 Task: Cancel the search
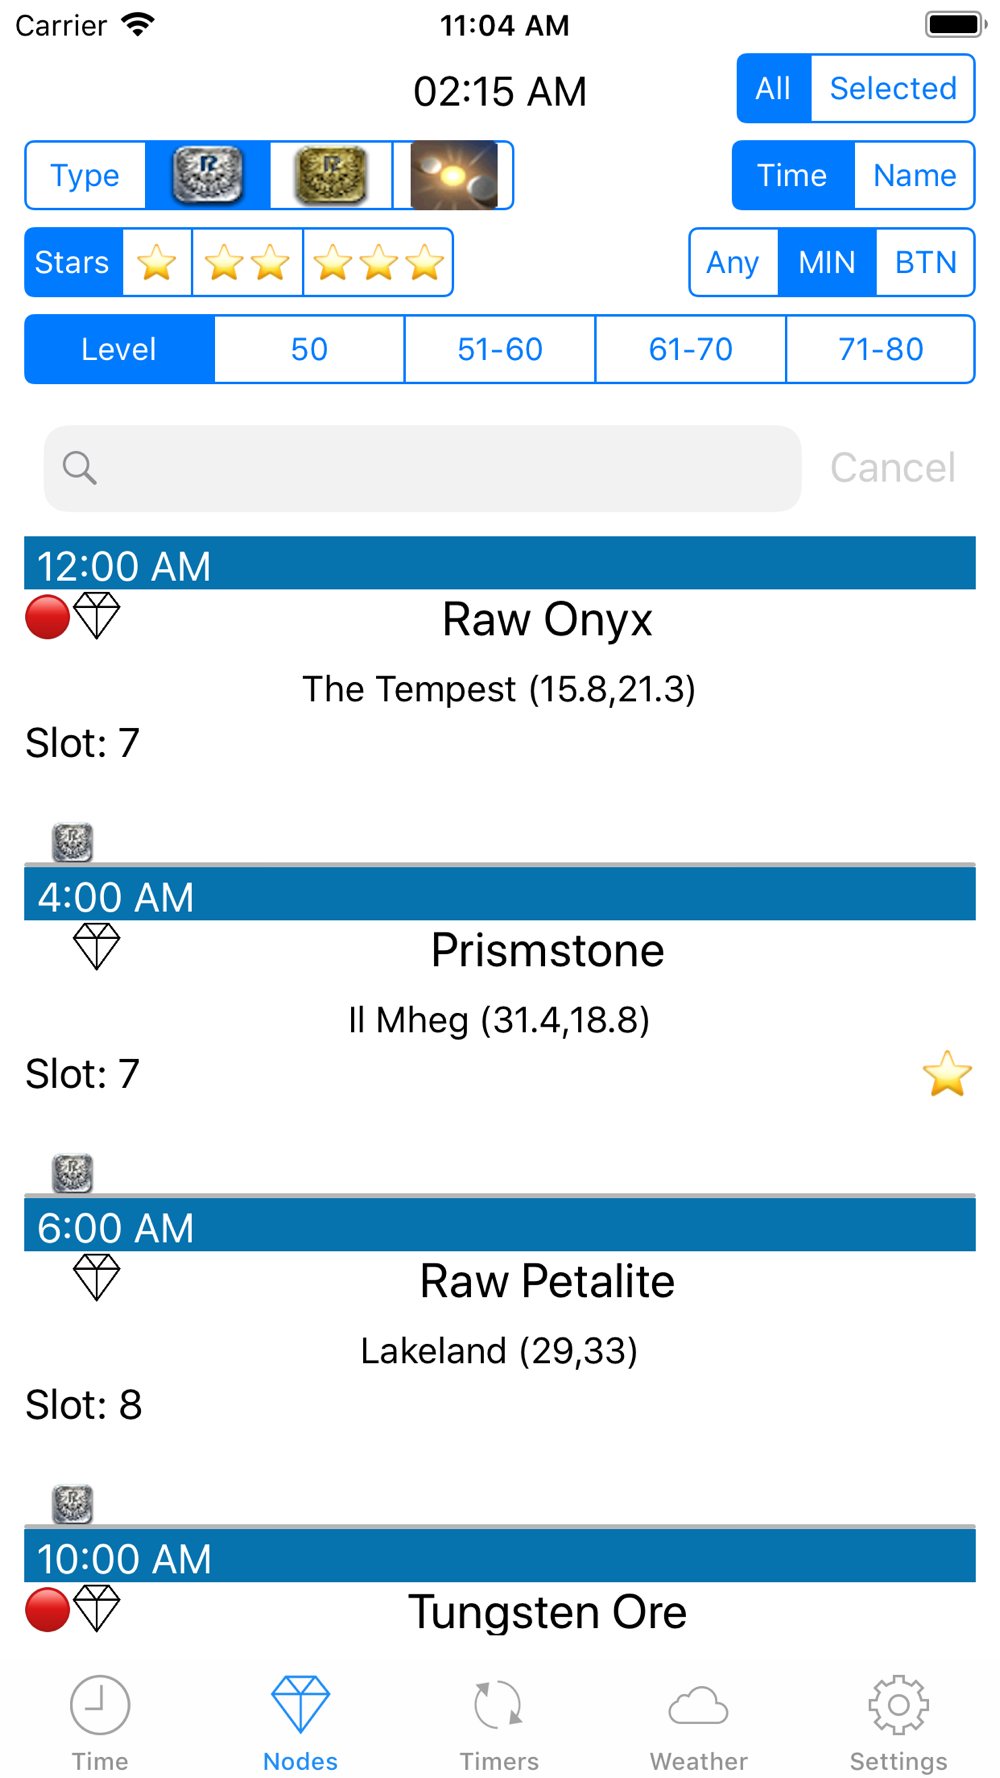pyautogui.click(x=893, y=468)
